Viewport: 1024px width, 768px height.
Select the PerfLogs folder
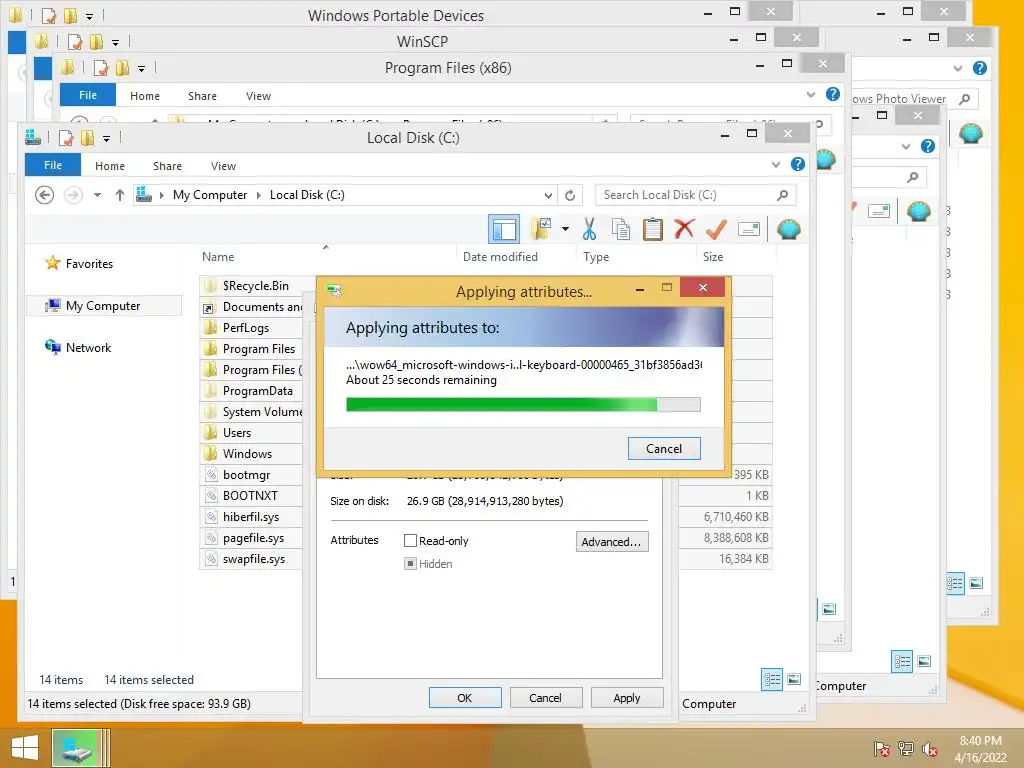(x=246, y=328)
